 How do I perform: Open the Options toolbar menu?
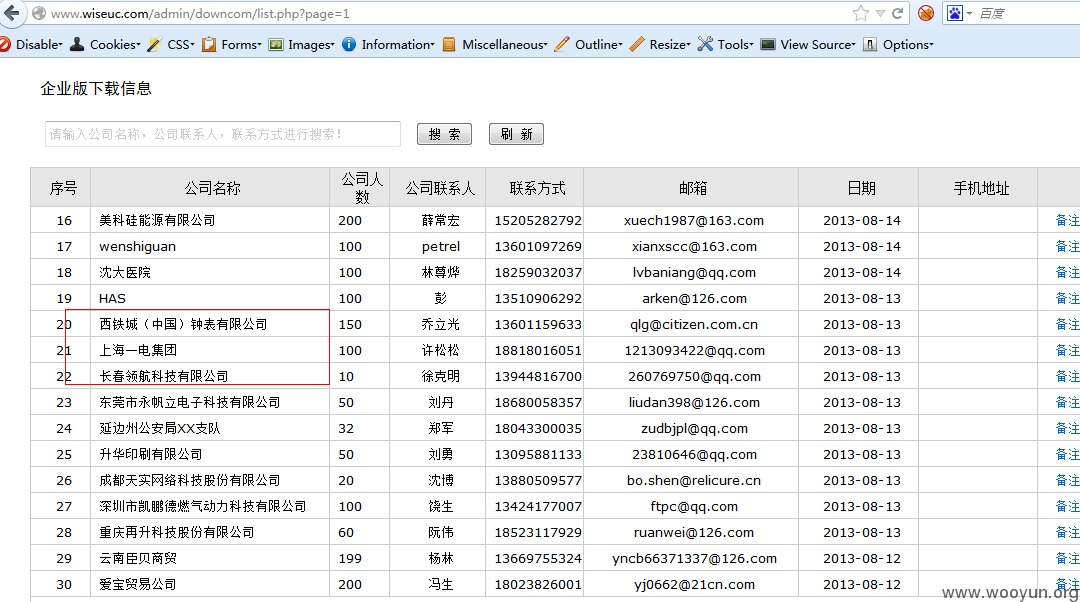[x=908, y=44]
